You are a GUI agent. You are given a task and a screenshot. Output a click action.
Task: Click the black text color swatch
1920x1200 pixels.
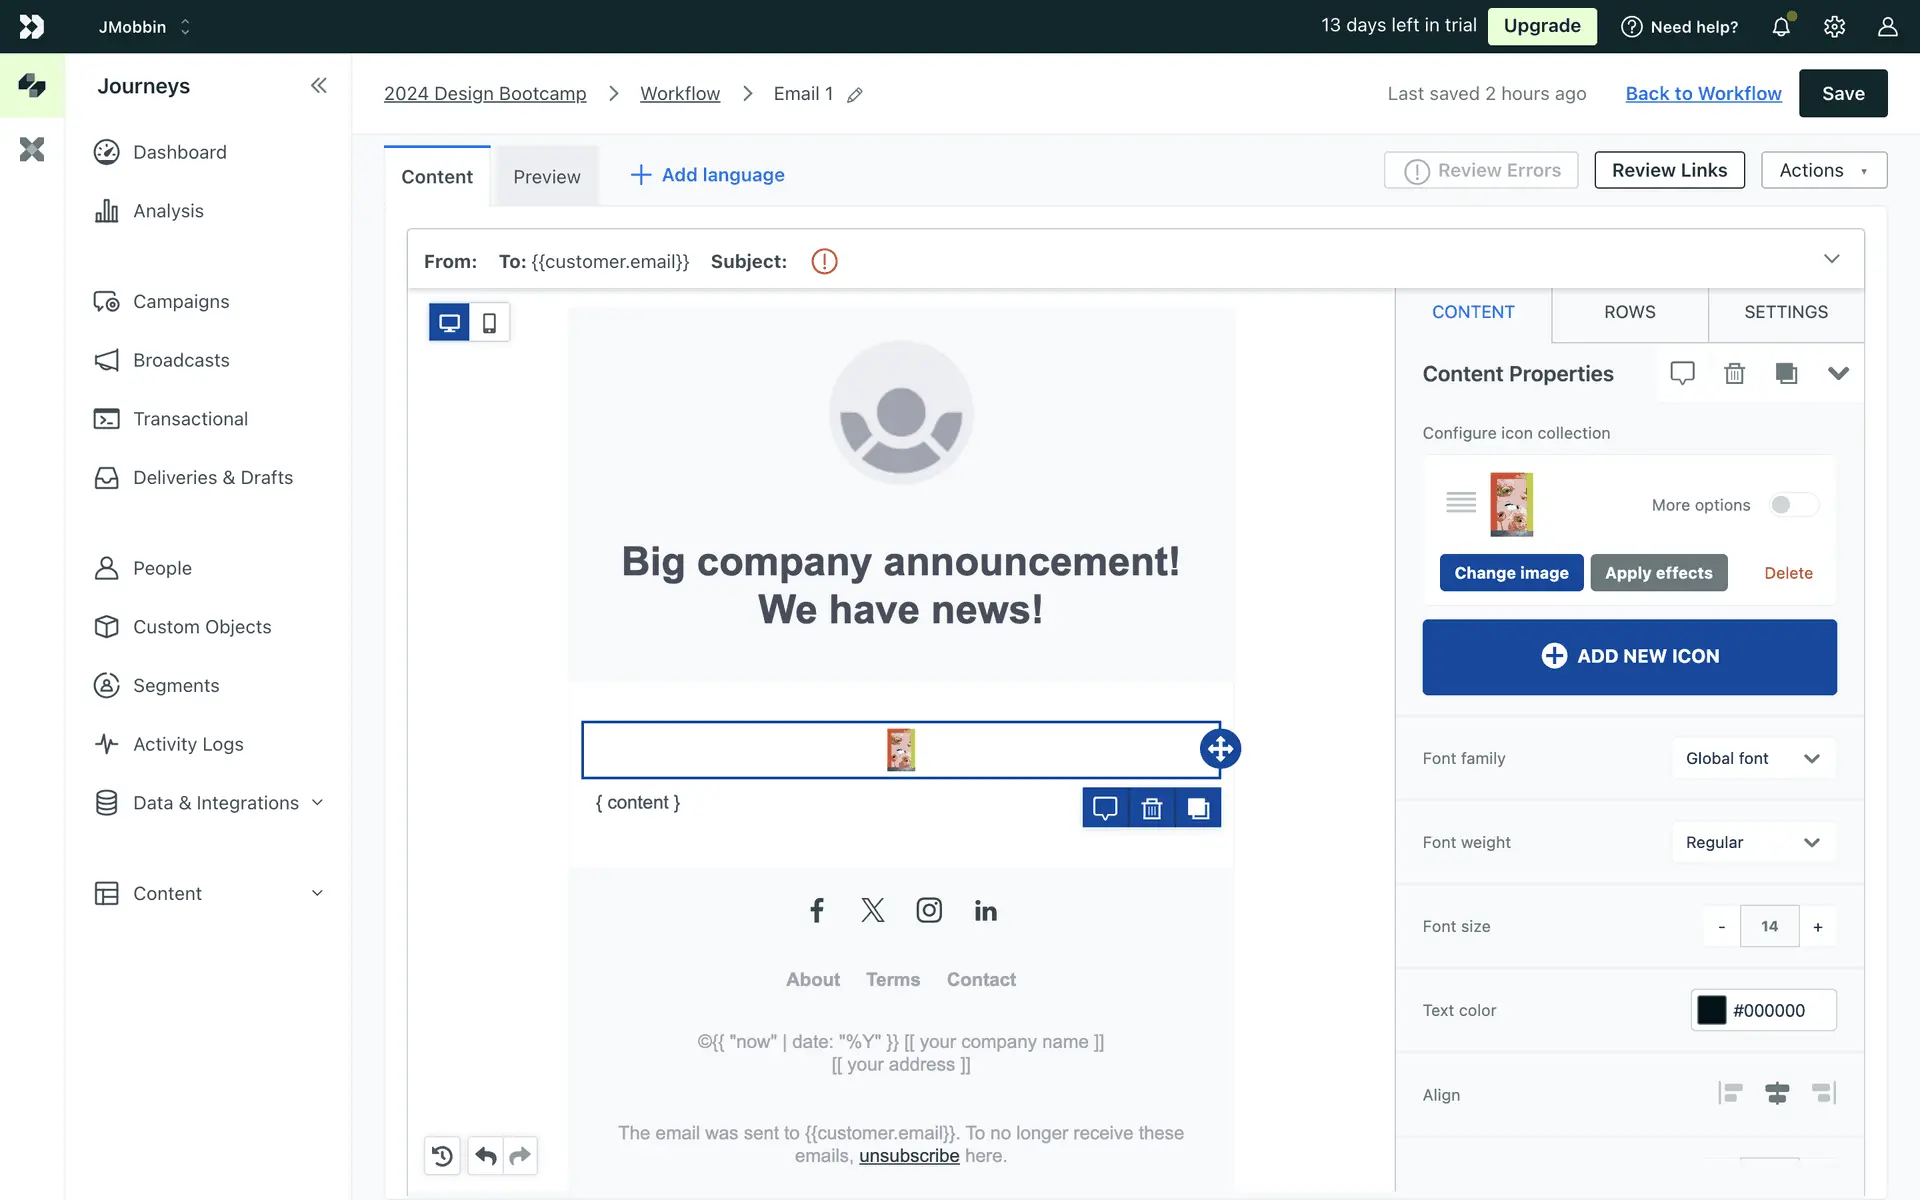[1711, 1011]
